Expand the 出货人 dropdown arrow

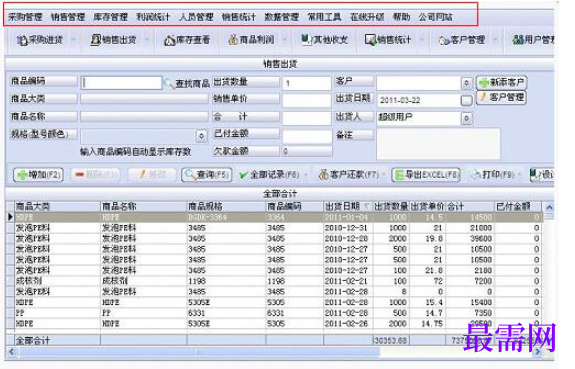coord(466,118)
